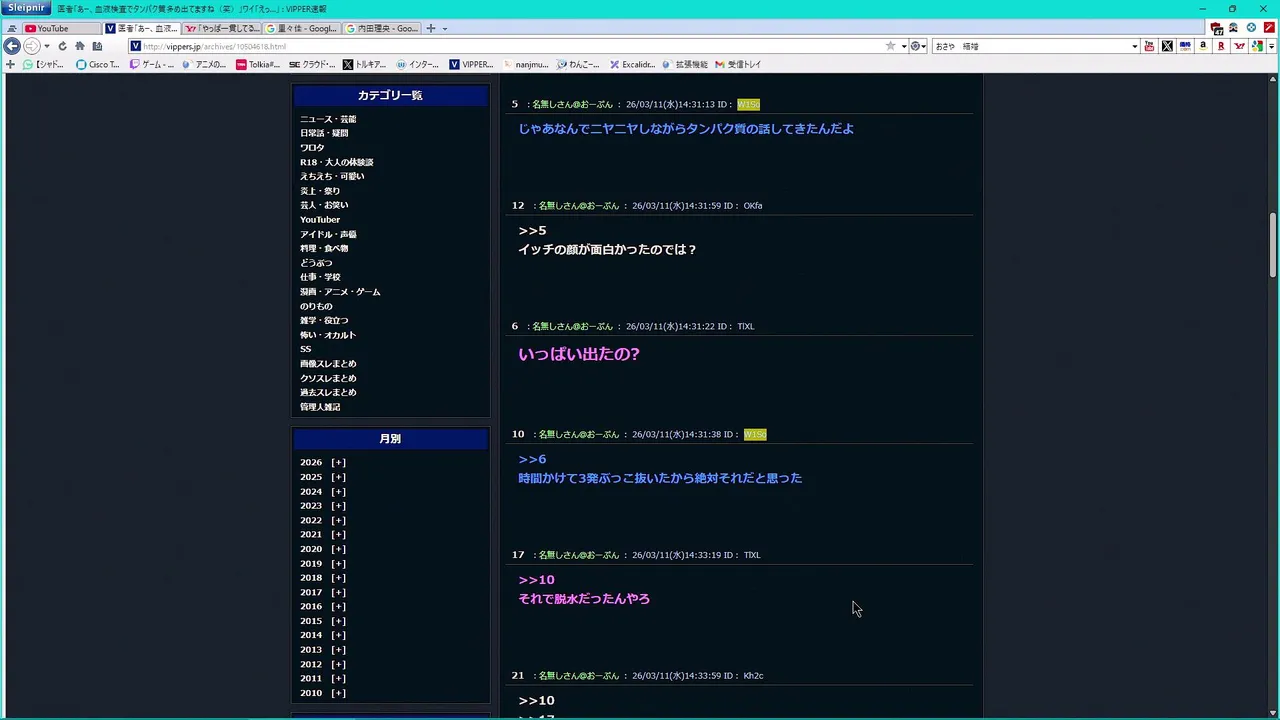Open the search engines overflow dropdown
Screen dimensions: 1280x720
point(1271,46)
